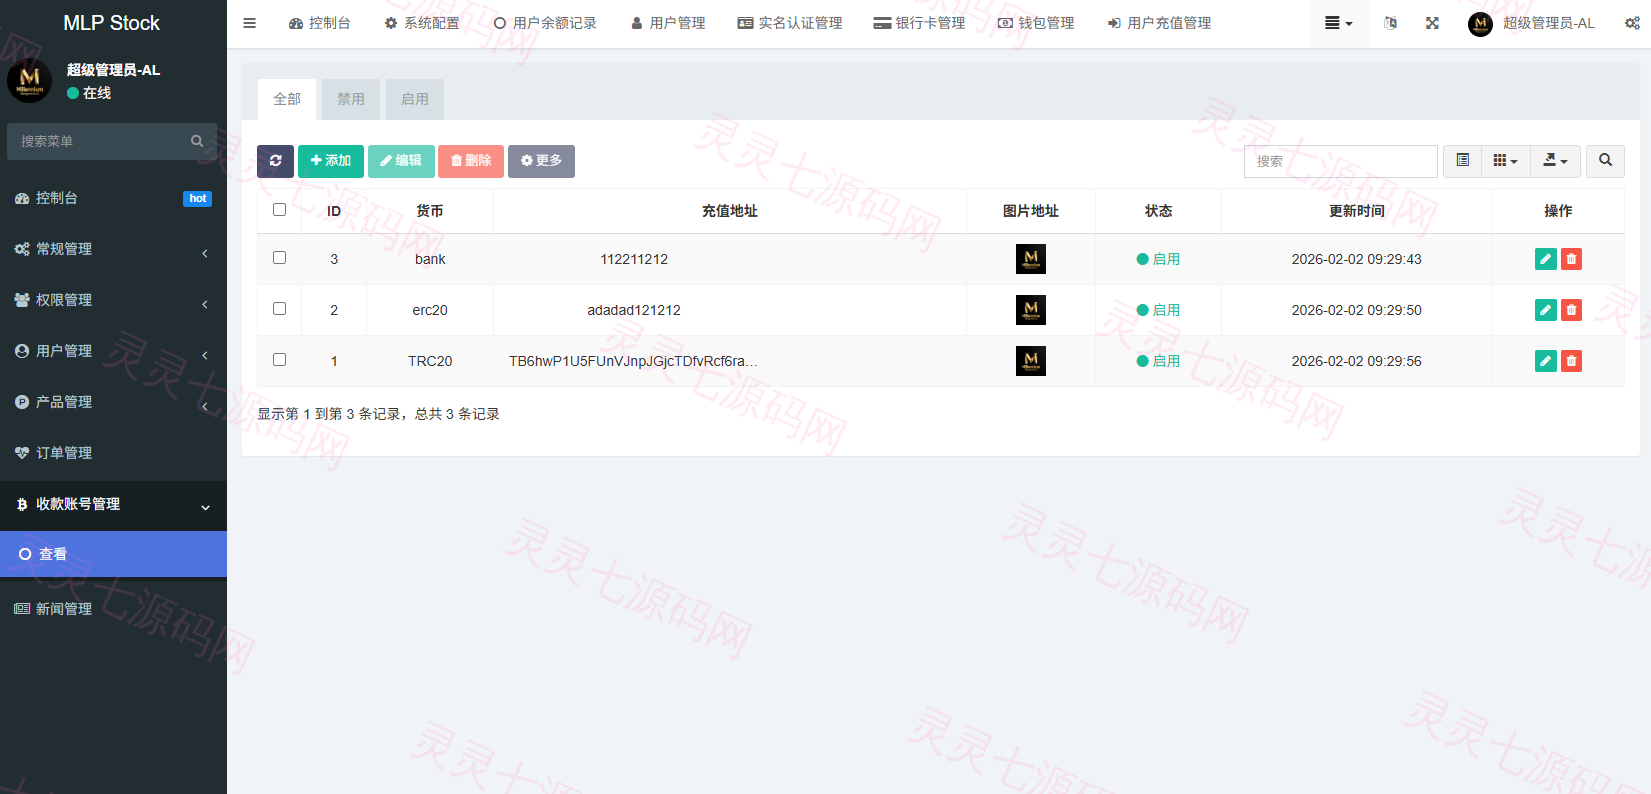The image size is (1651, 794).
Task: Collapse 收款账号管理 in the sidebar
Action: 113,504
